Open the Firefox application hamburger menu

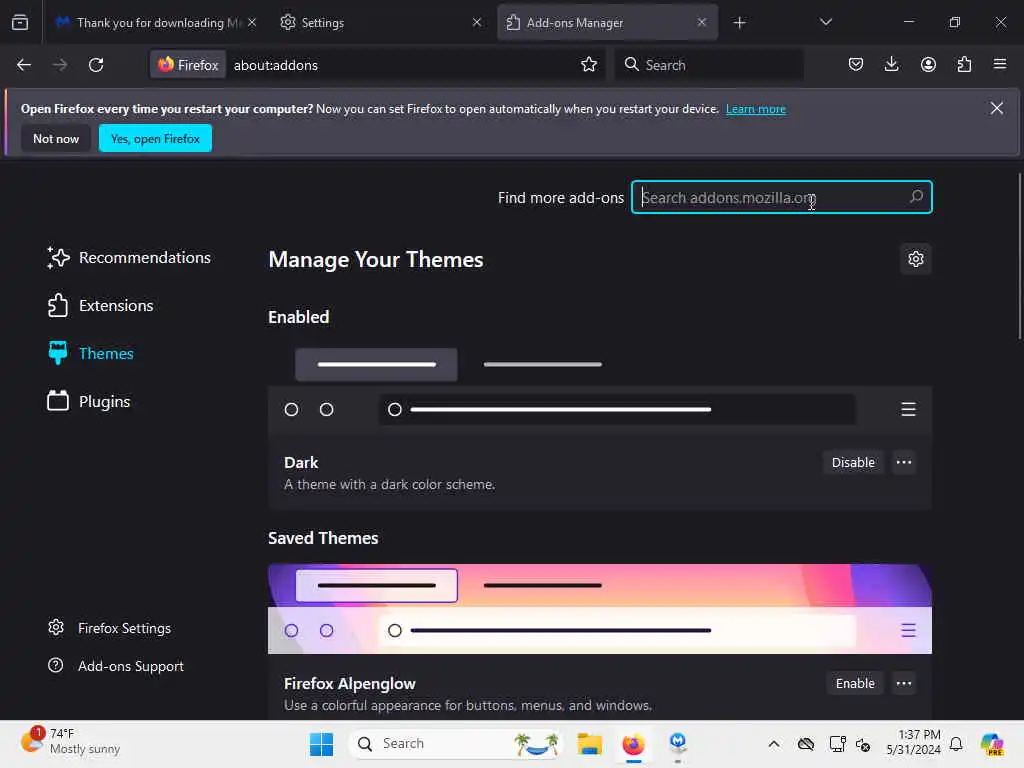(1000, 64)
